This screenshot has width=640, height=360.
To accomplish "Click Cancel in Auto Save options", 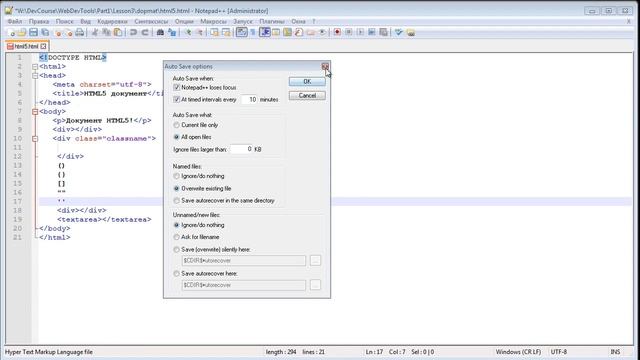I will pyautogui.click(x=307, y=96).
